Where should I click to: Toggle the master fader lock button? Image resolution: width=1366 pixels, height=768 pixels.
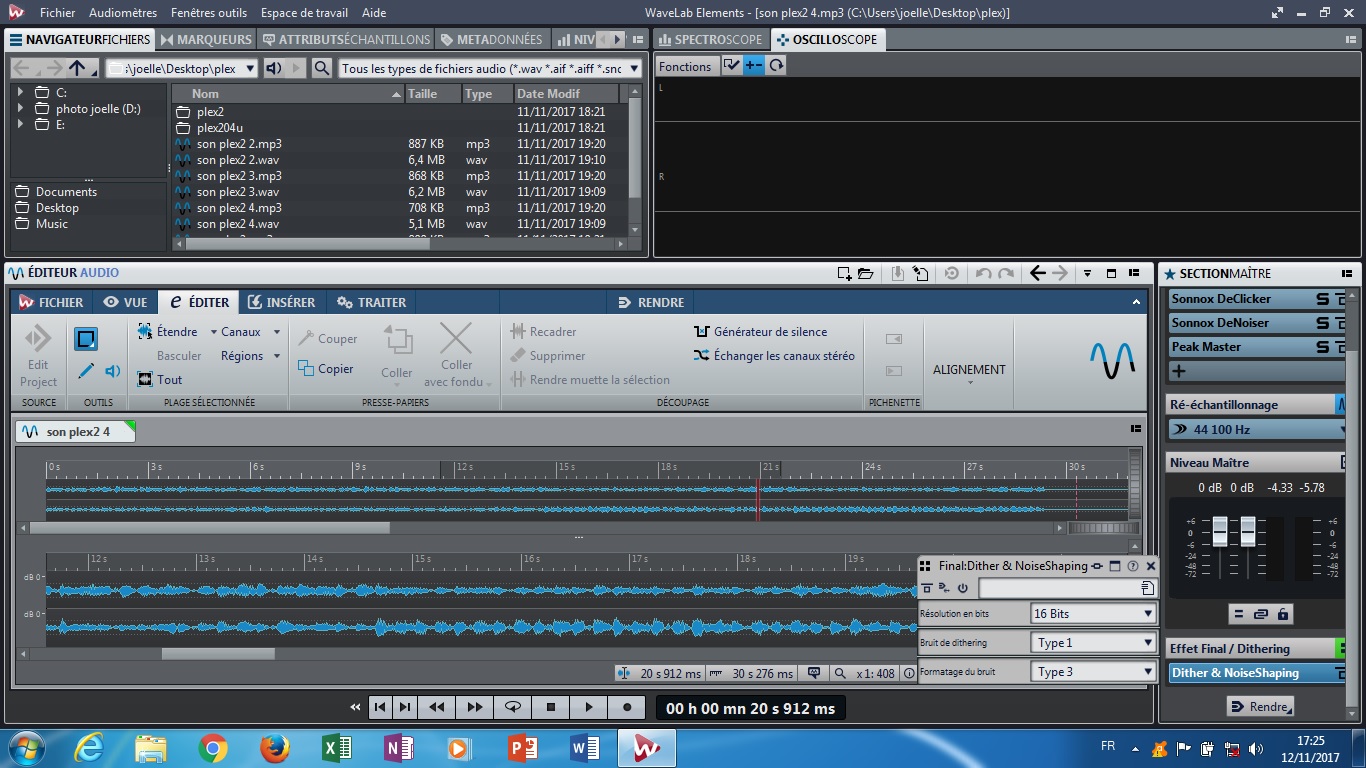1283,614
